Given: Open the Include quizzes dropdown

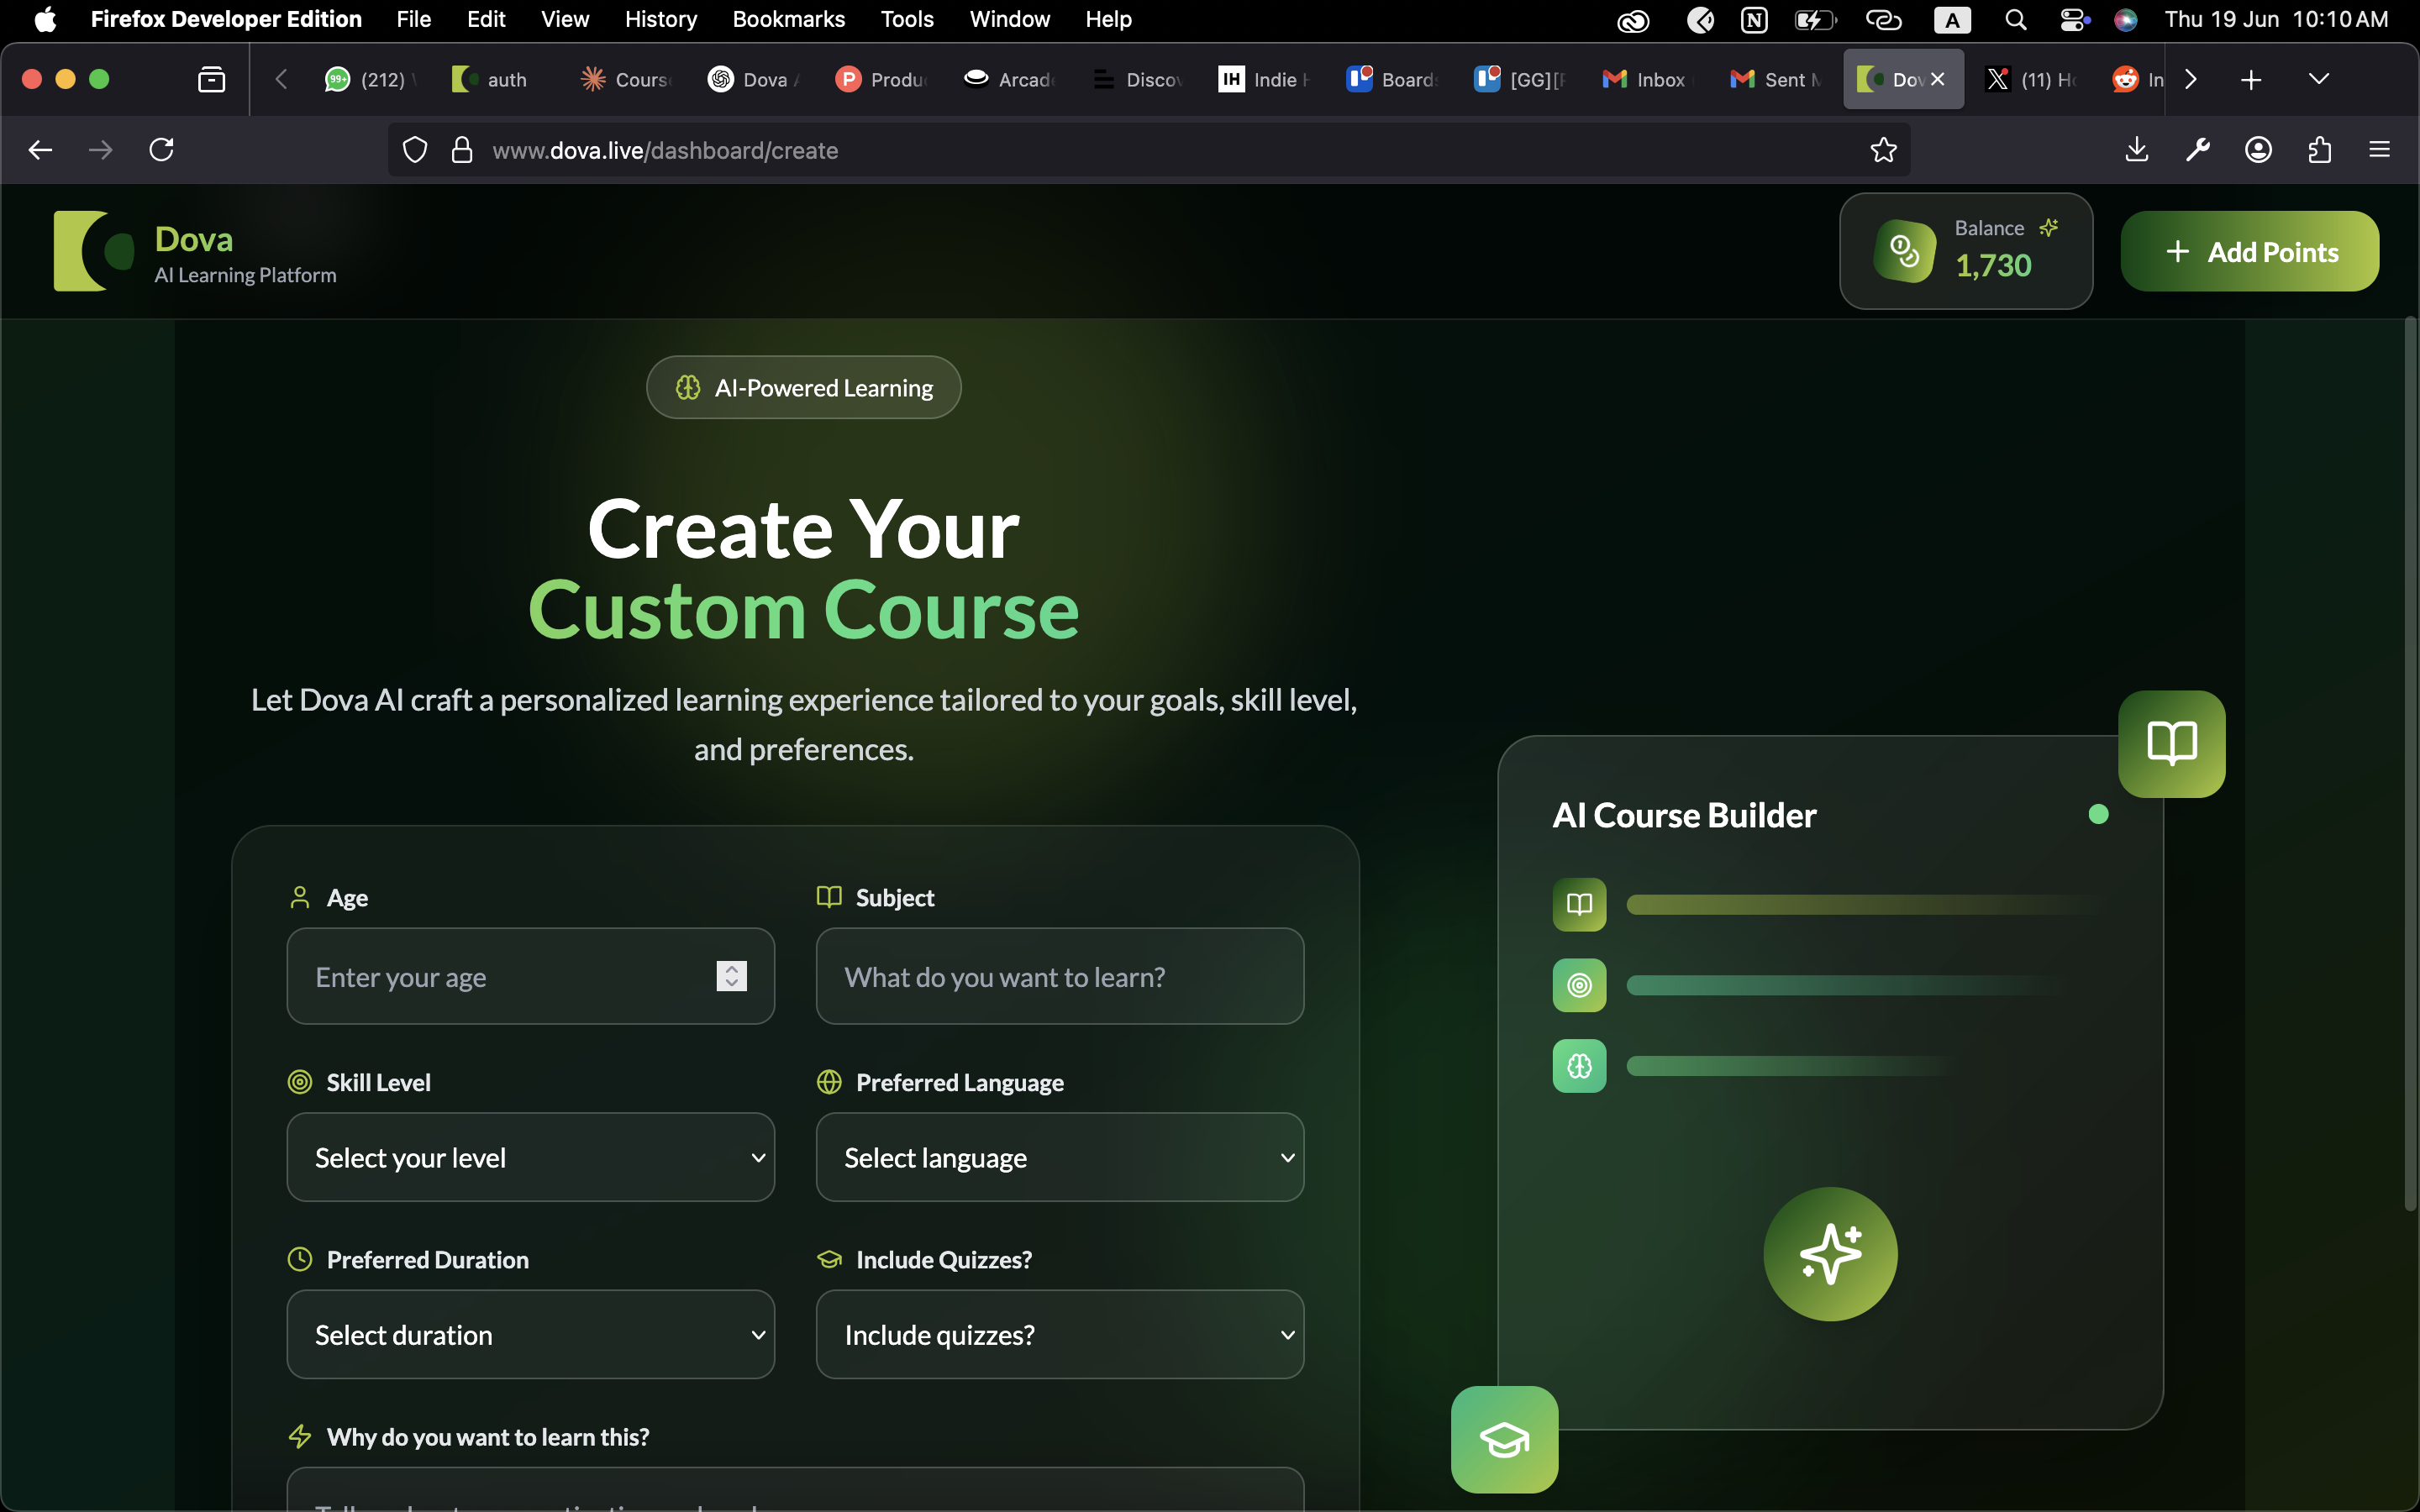Looking at the screenshot, I should [1059, 1334].
